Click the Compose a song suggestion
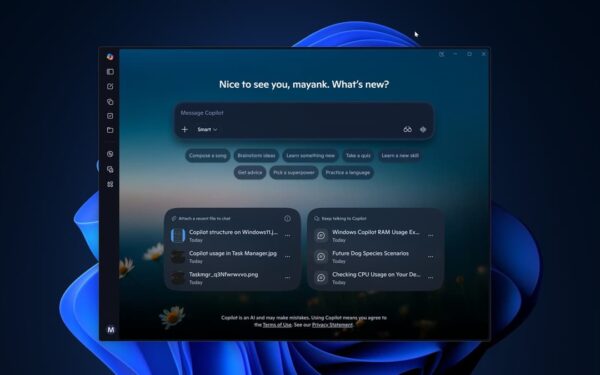Viewport: 600px width, 375px height. [x=208, y=156]
